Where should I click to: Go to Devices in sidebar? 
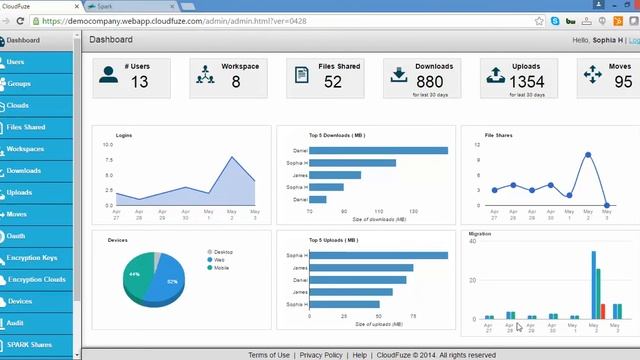[x=36, y=302]
